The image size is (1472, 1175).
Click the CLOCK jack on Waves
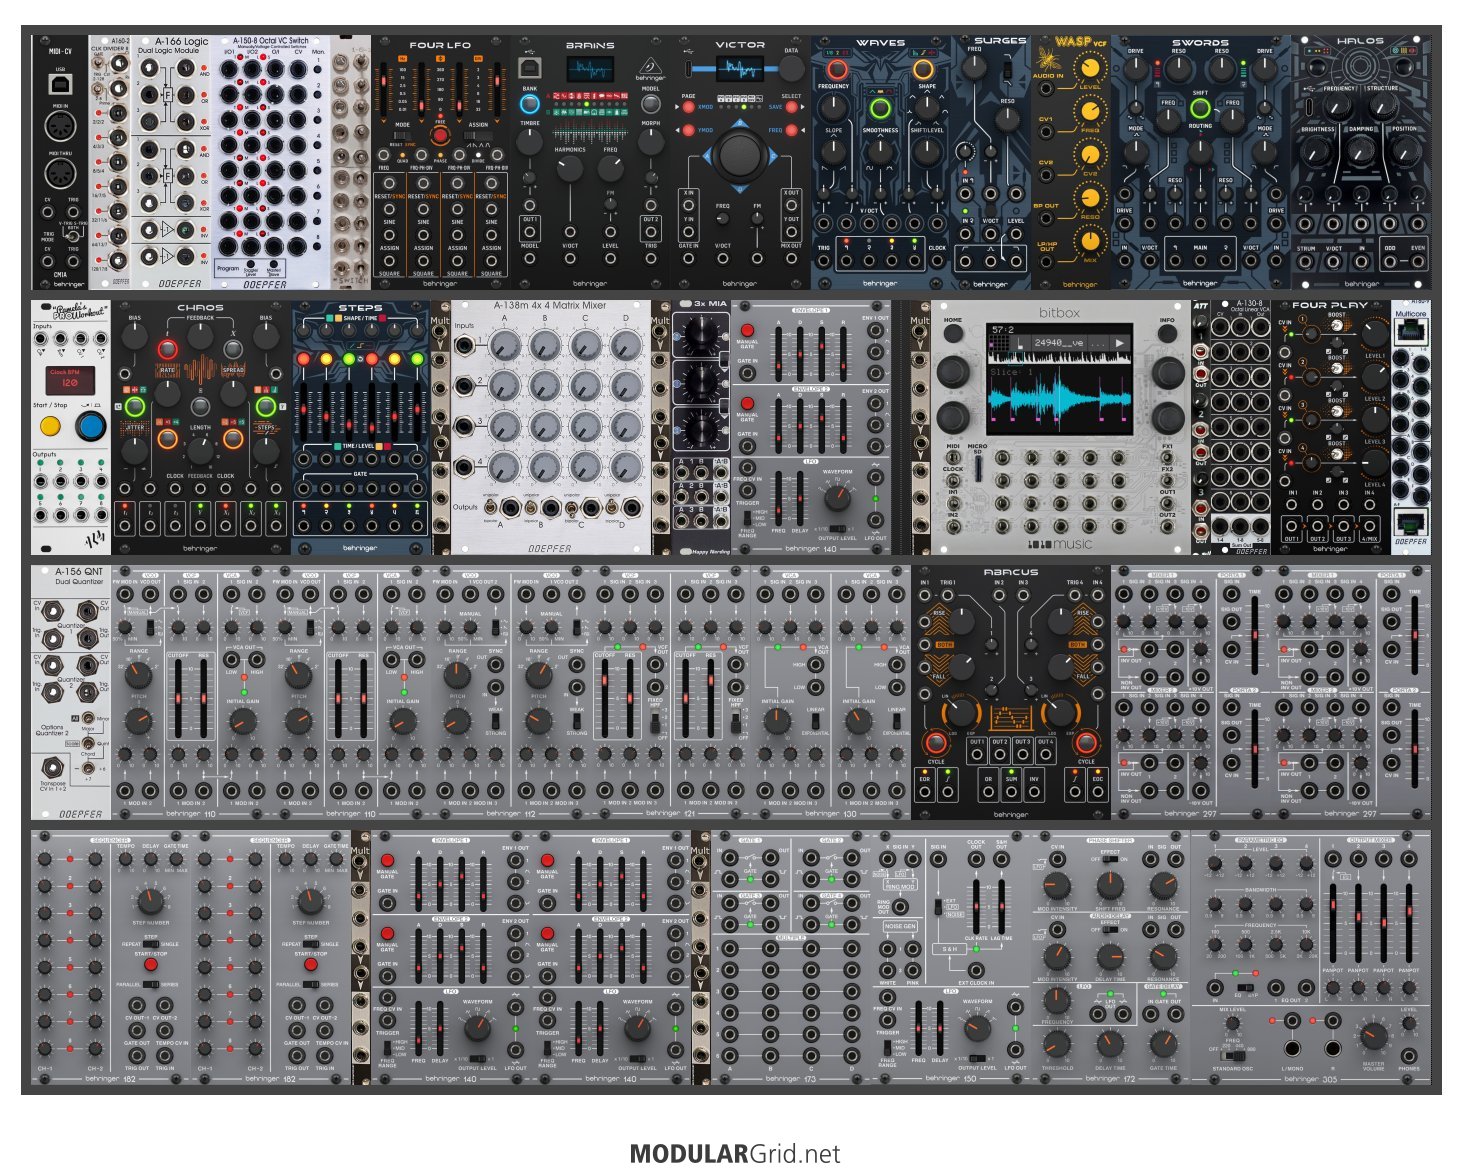pyautogui.click(x=936, y=262)
